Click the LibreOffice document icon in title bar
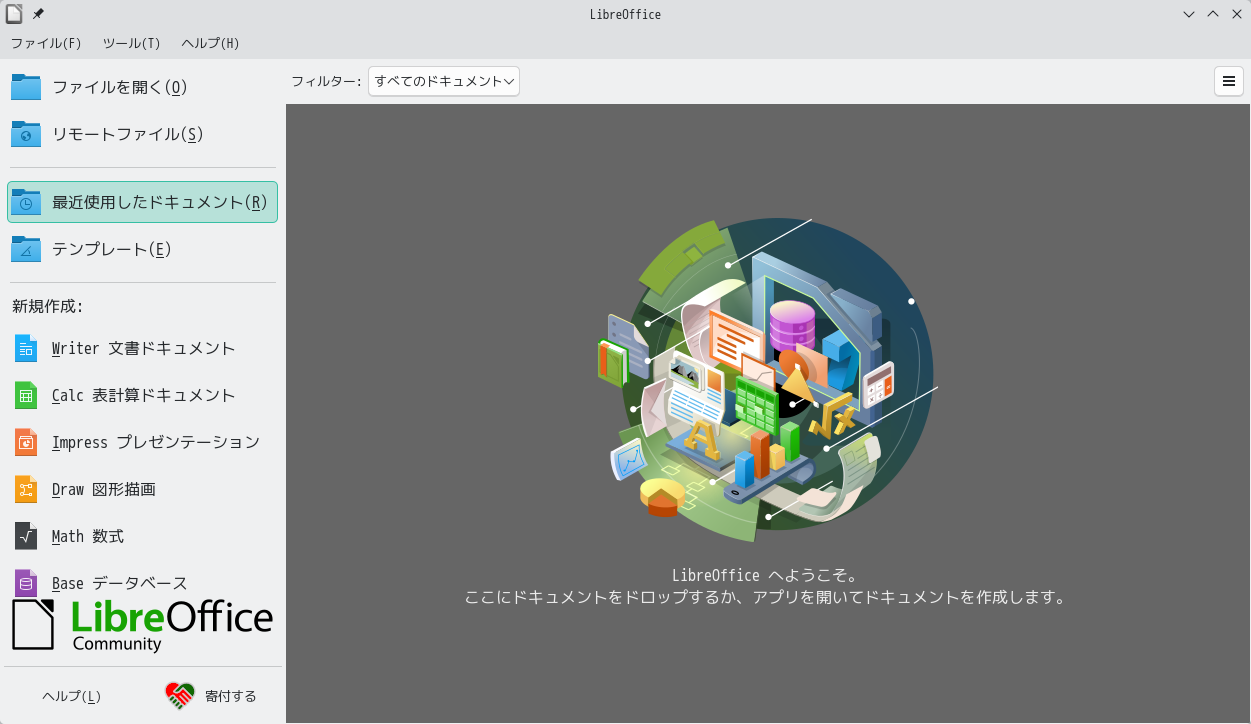The width and height of the screenshot is (1251, 724). coord(14,14)
